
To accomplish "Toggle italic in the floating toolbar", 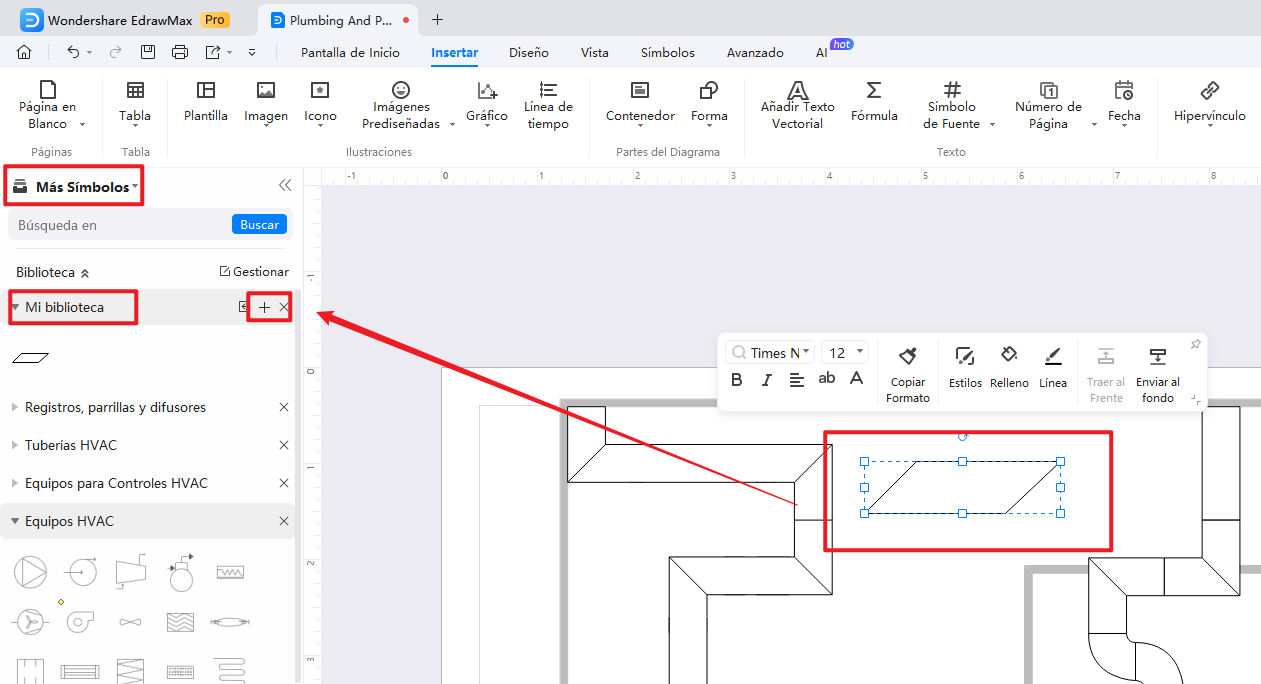I will click(x=767, y=379).
